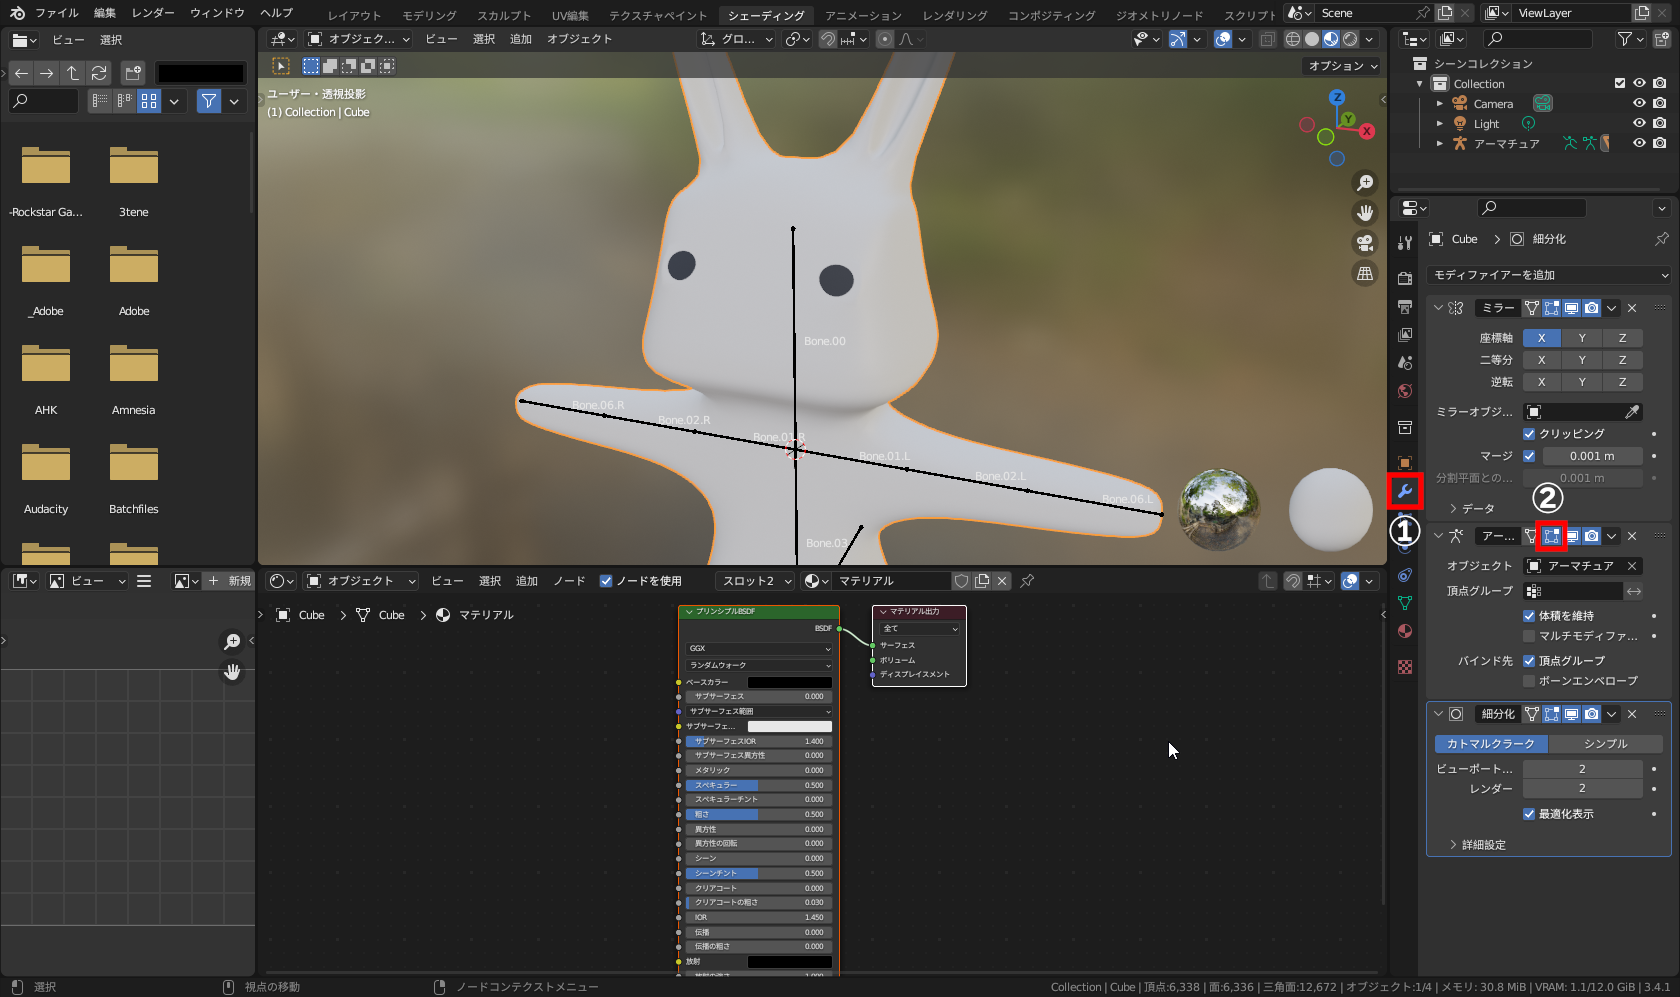The image size is (1680, 997).
Task: Toggle the Mirror modifier Merge checkbox
Action: tap(1529, 456)
